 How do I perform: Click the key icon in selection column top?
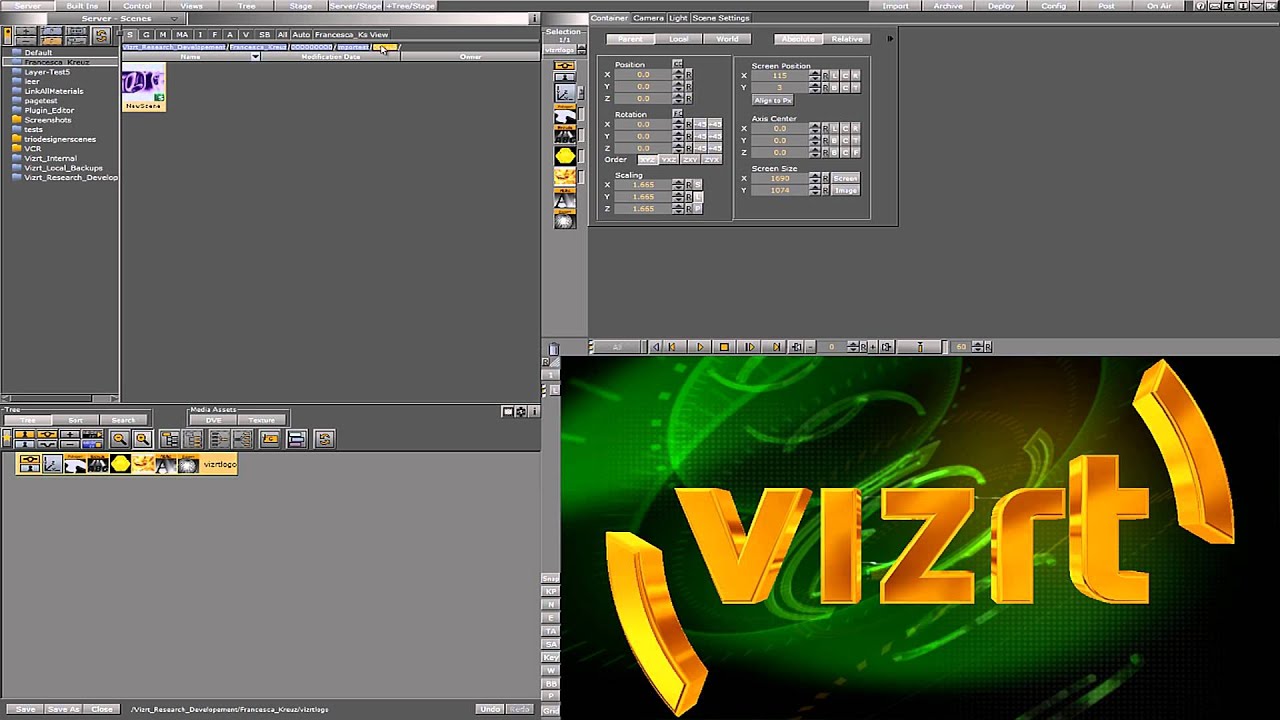(565, 66)
